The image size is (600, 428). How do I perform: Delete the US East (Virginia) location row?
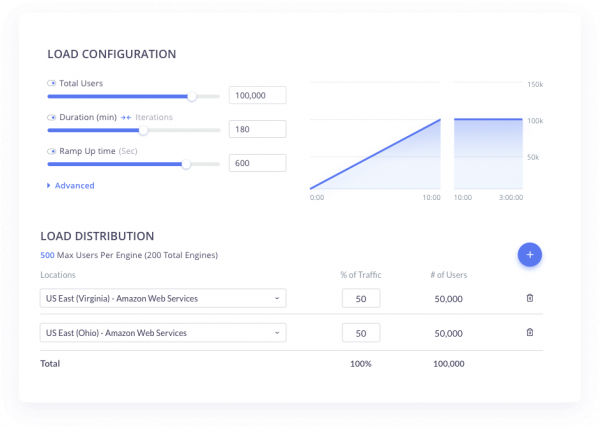(x=530, y=298)
